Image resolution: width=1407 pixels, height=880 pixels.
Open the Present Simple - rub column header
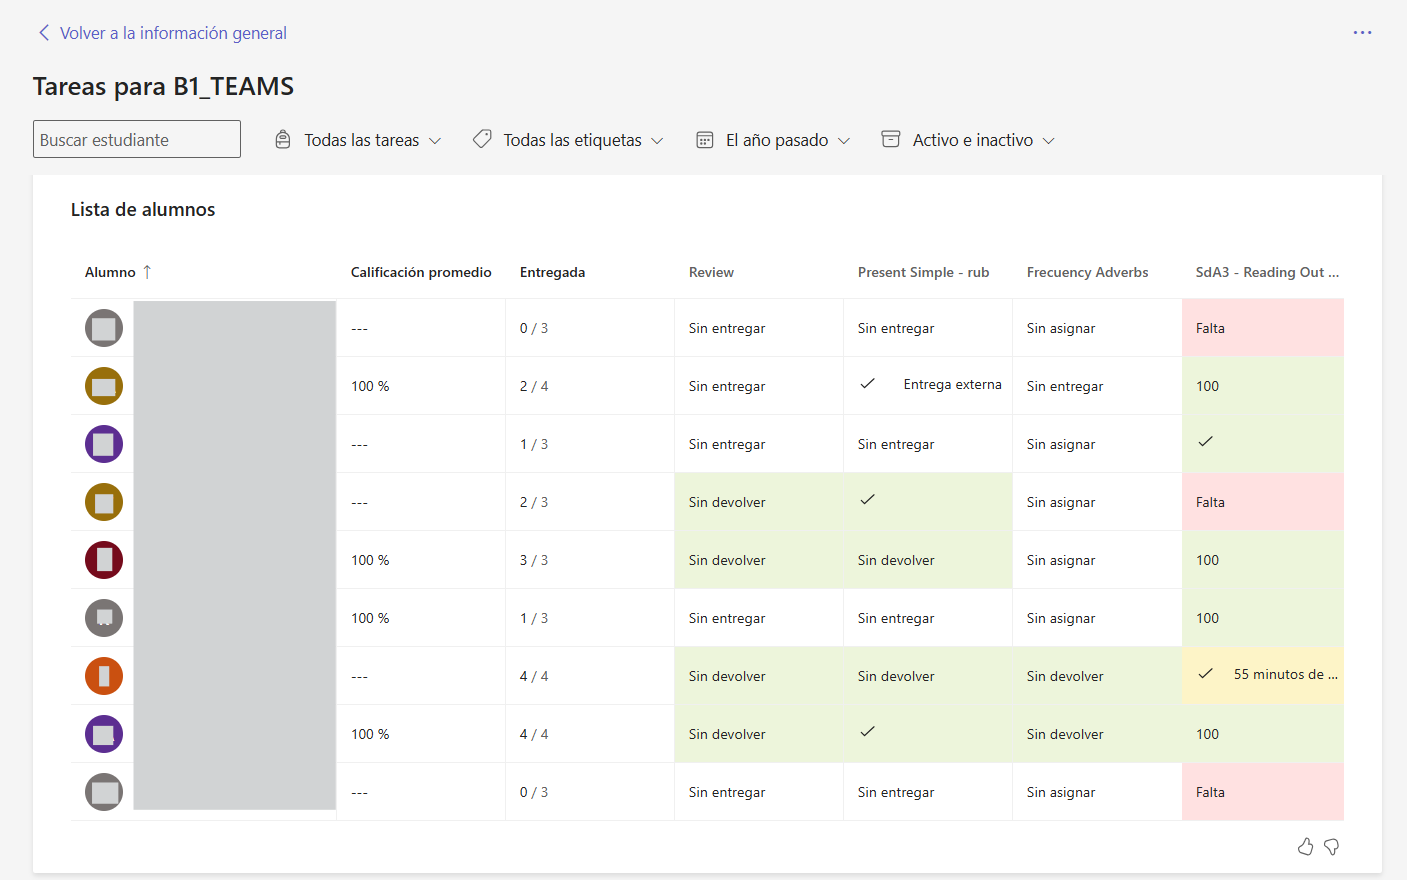[923, 272]
